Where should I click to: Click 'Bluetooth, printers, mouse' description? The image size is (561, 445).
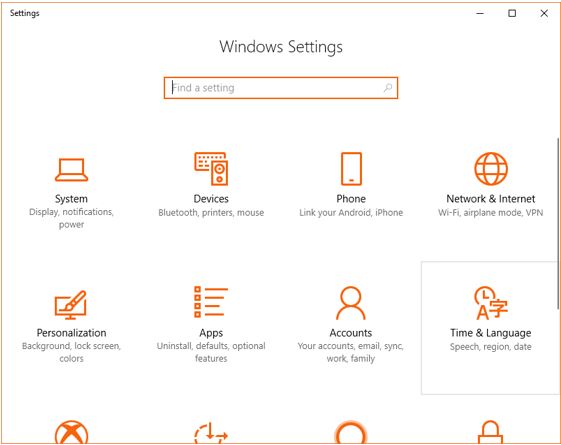click(211, 213)
